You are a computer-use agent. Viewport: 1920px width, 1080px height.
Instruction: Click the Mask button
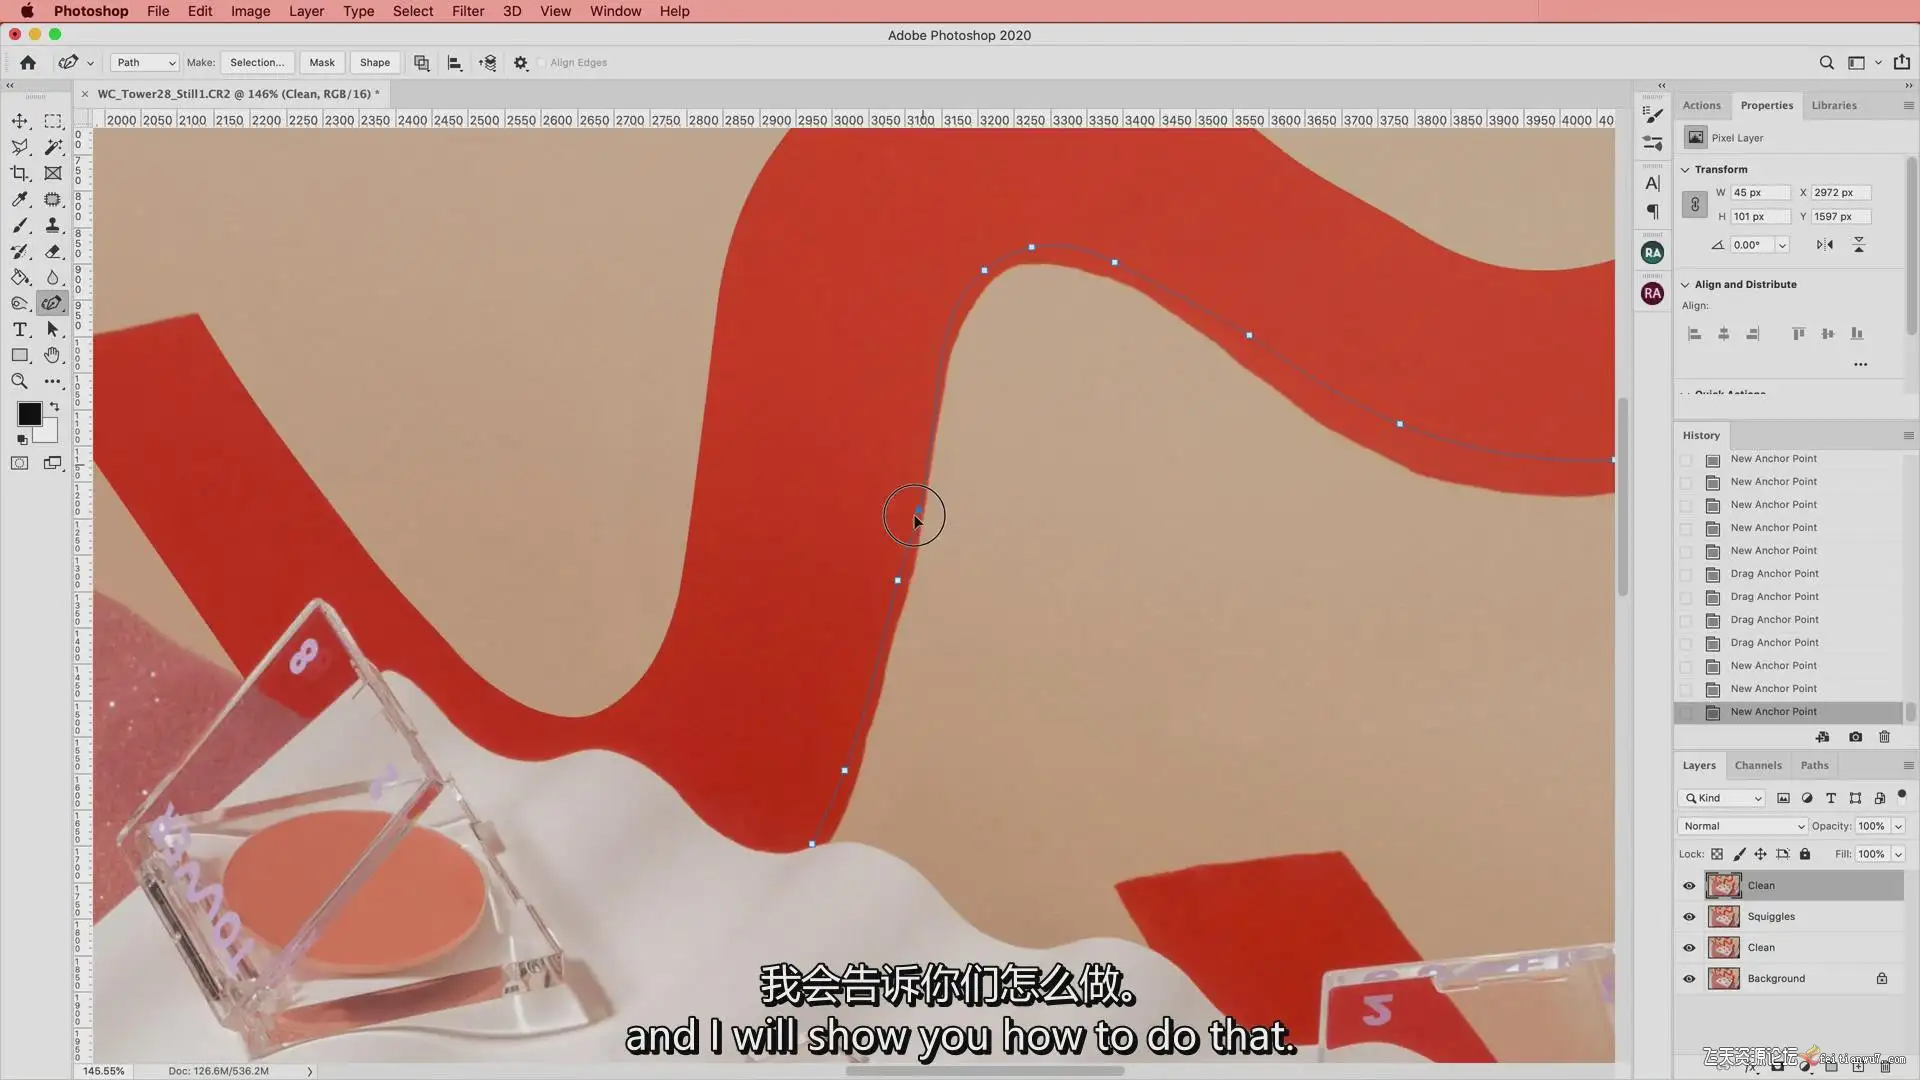(x=322, y=63)
